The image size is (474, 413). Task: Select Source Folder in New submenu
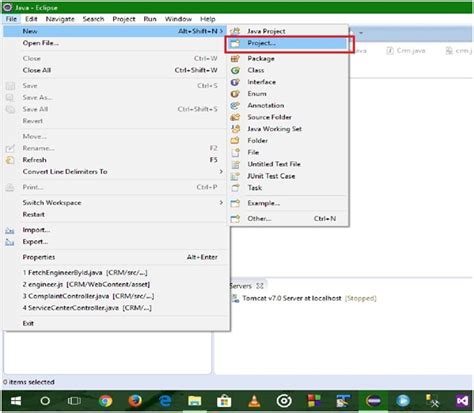(288, 117)
